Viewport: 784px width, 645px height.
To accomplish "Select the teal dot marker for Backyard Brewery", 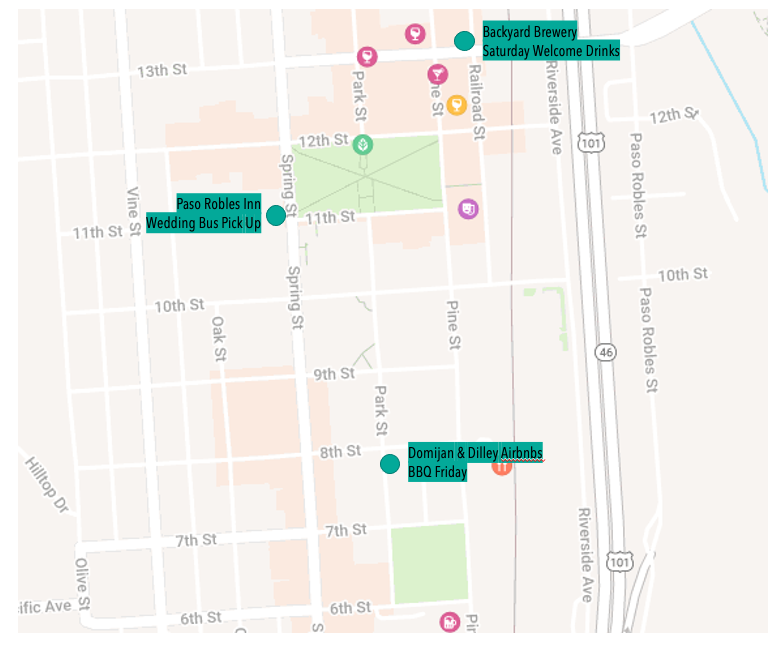I will click(x=463, y=41).
